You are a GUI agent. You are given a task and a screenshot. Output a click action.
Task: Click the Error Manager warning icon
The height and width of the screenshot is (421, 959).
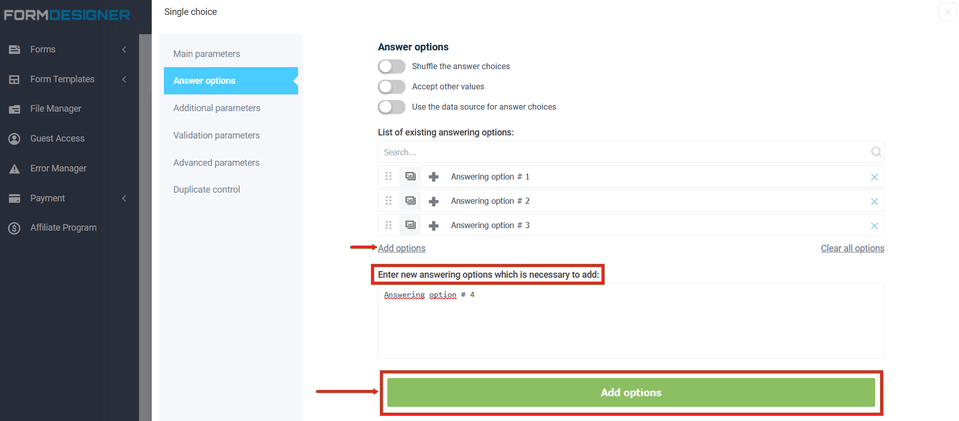coord(15,169)
